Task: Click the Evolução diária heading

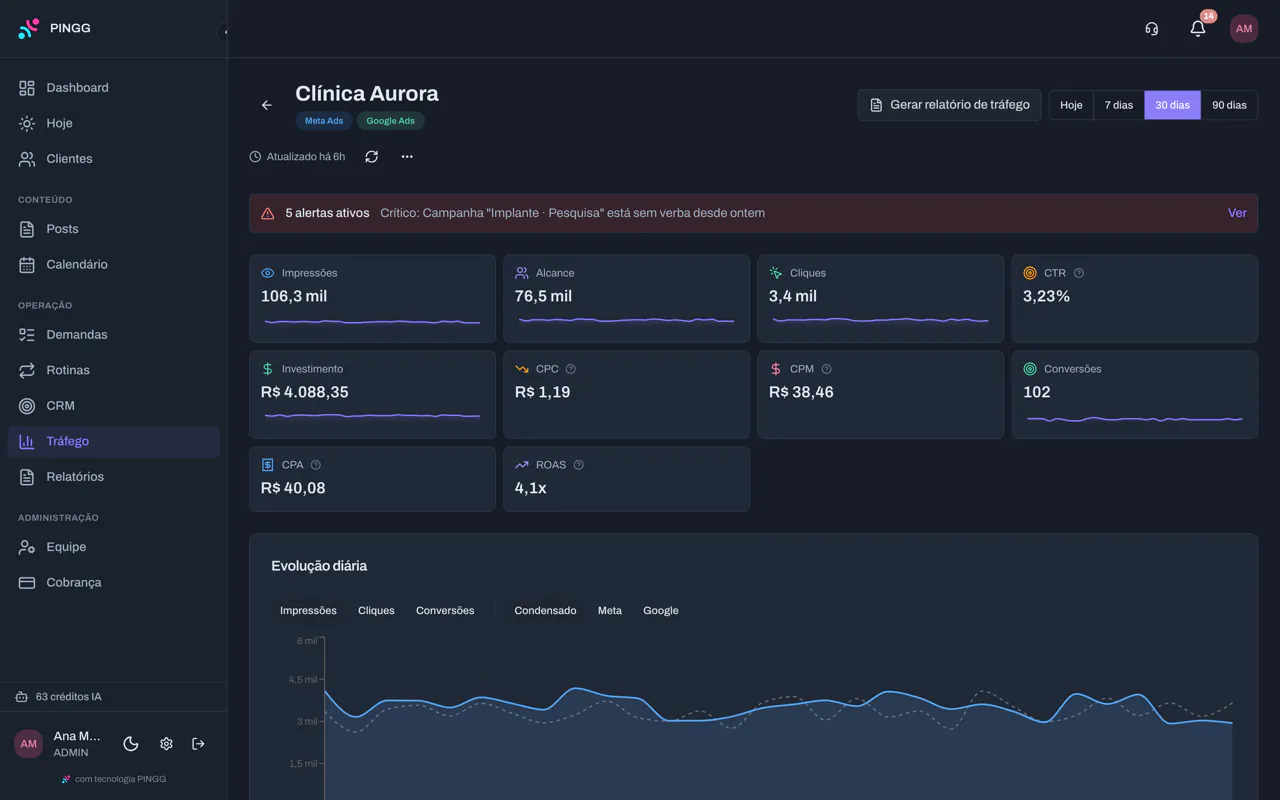Action: tap(319, 566)
